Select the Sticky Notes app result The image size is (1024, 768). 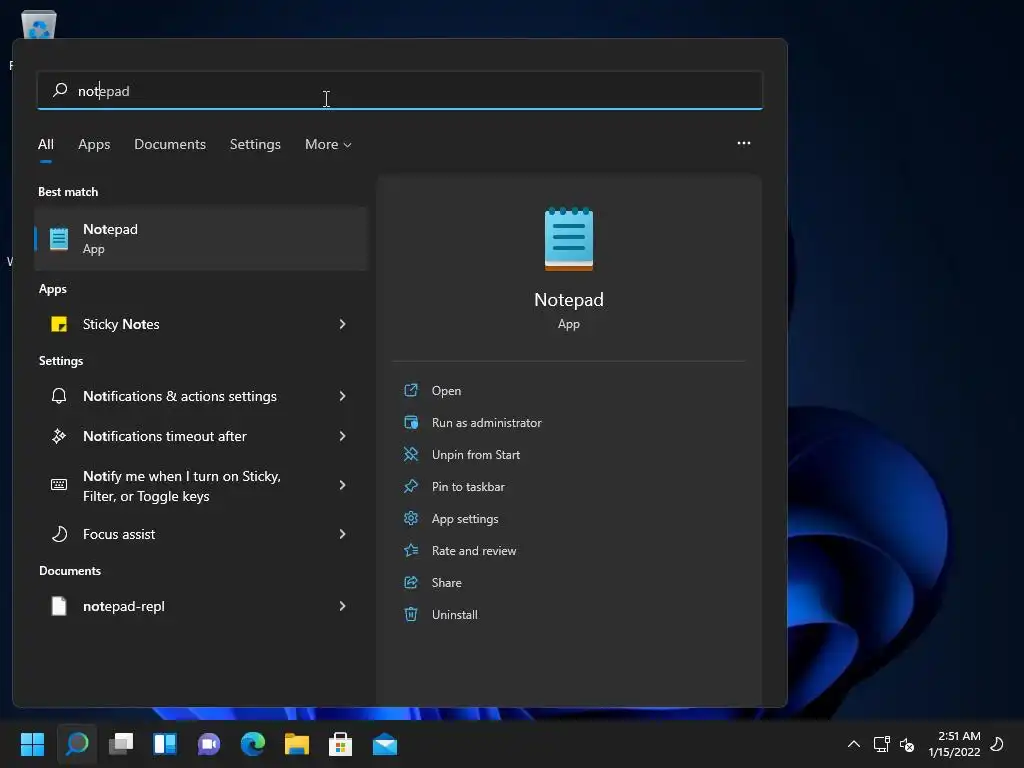[201, 324]
